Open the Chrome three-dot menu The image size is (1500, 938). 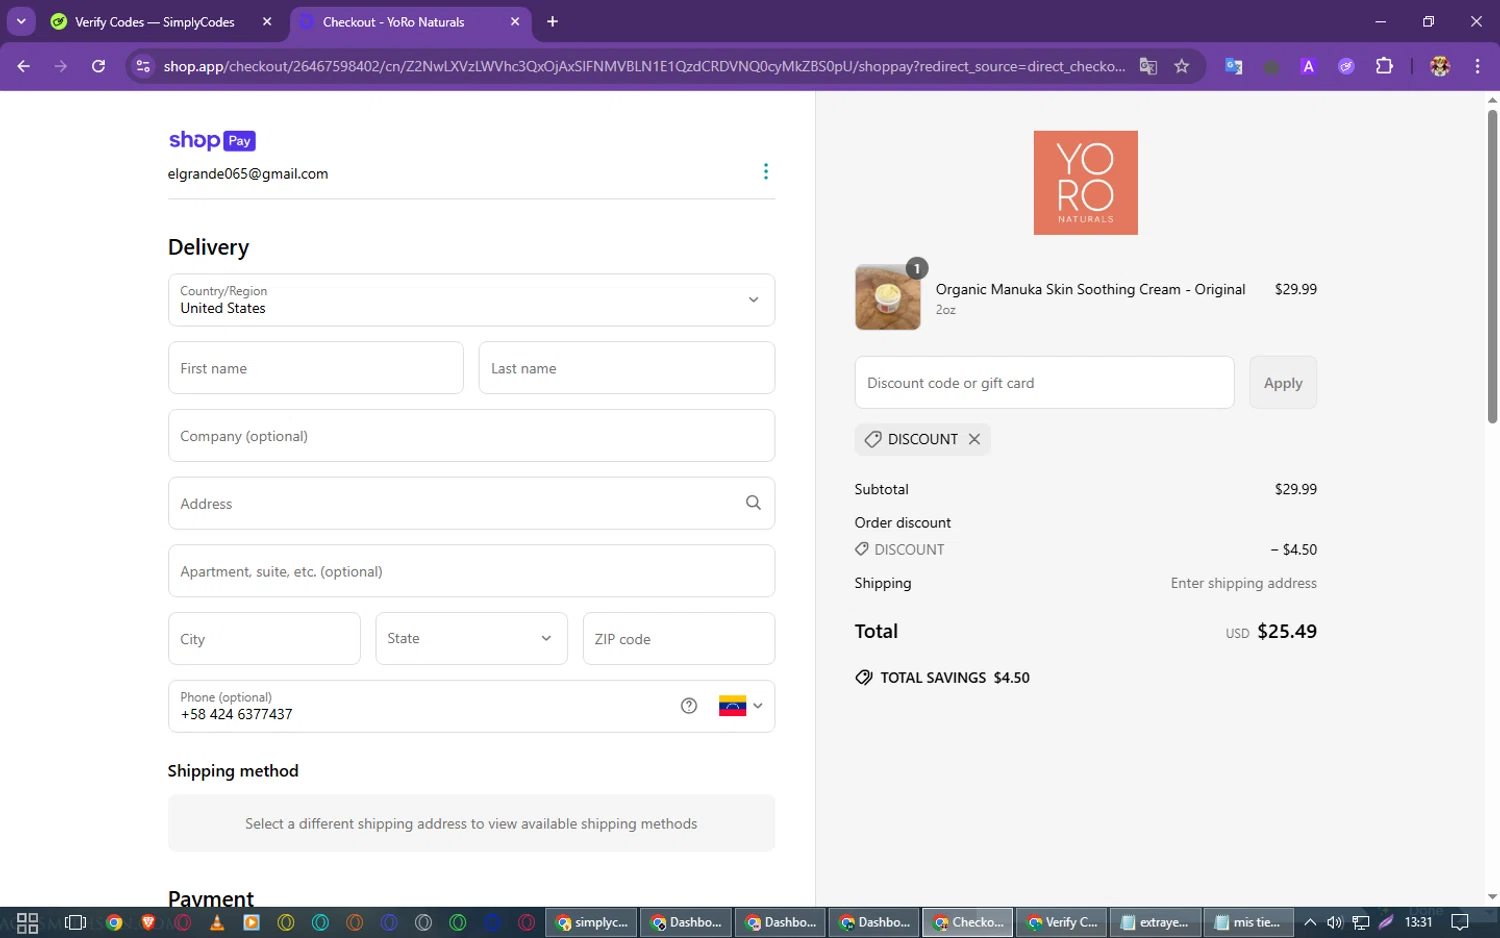pyautogui.click(x=1477, y=66)
